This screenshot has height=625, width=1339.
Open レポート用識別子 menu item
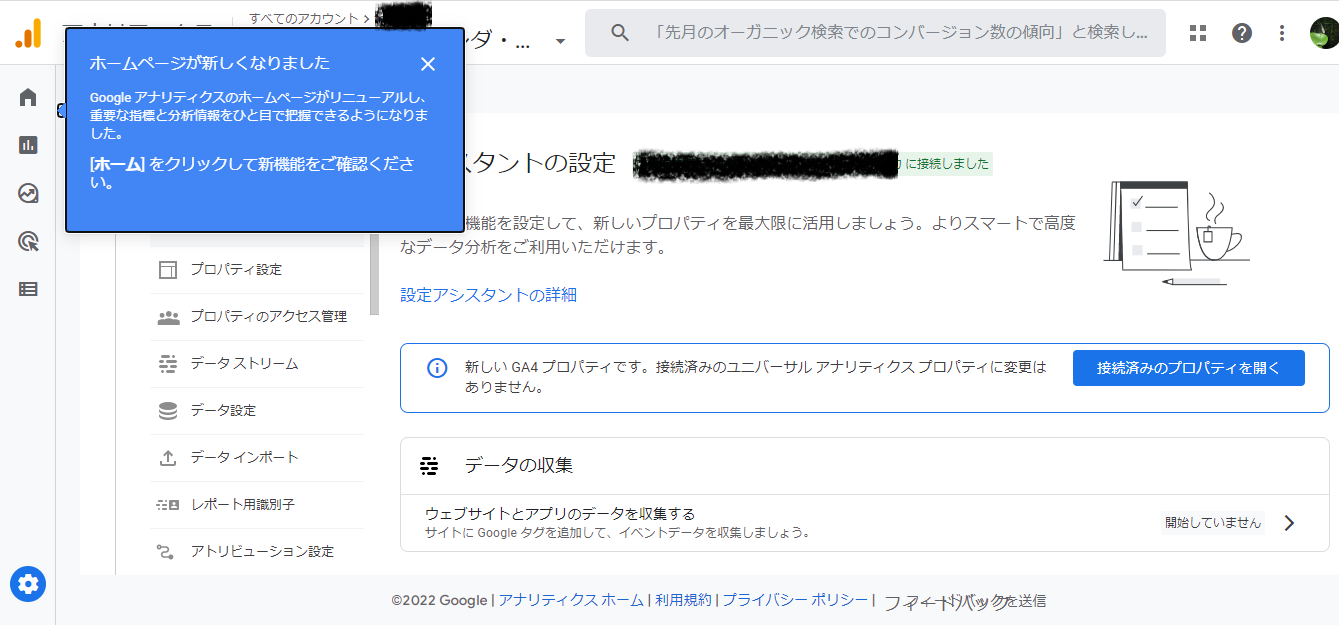tap(257, 504)
